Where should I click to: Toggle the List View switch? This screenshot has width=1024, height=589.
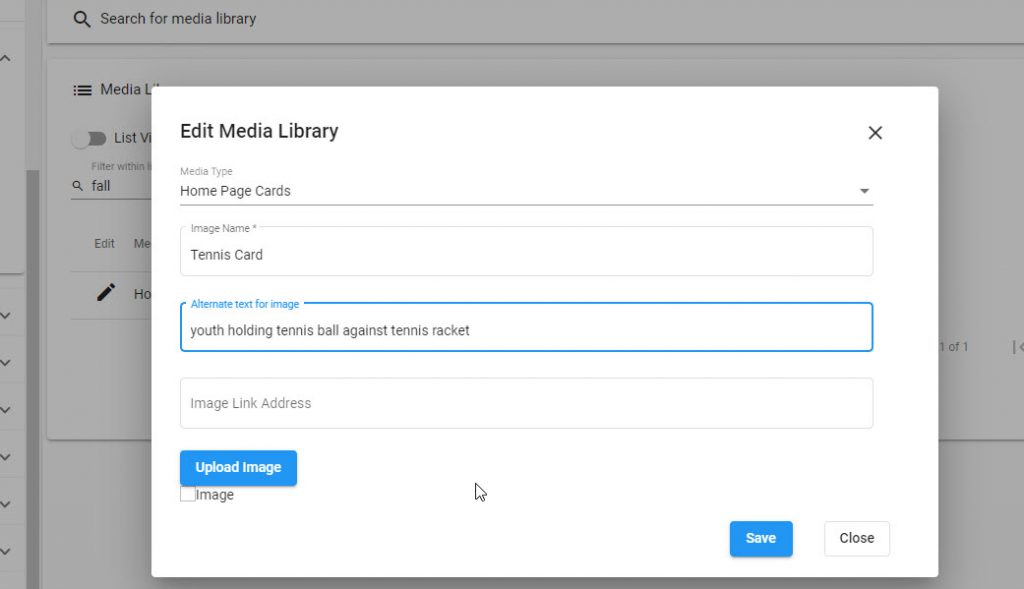89,138
